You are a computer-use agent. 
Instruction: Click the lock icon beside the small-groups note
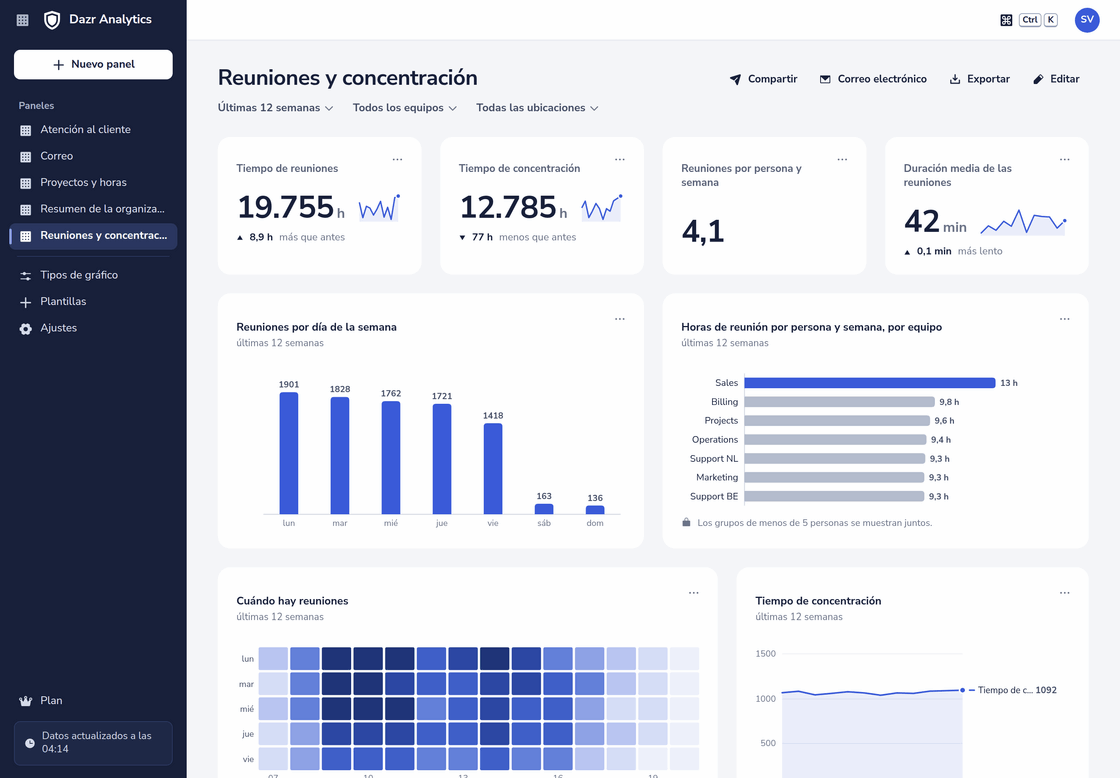tap(686, 522)
